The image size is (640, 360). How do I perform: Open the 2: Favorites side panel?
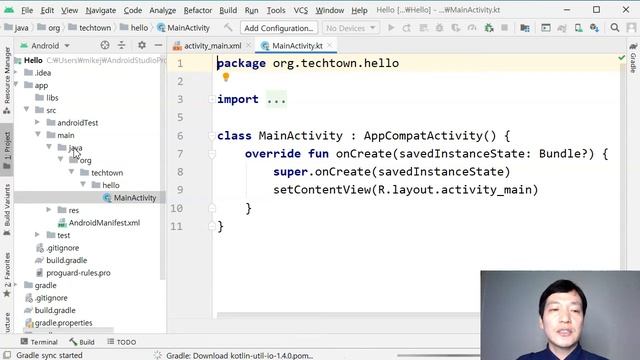(x=7, y=275)
